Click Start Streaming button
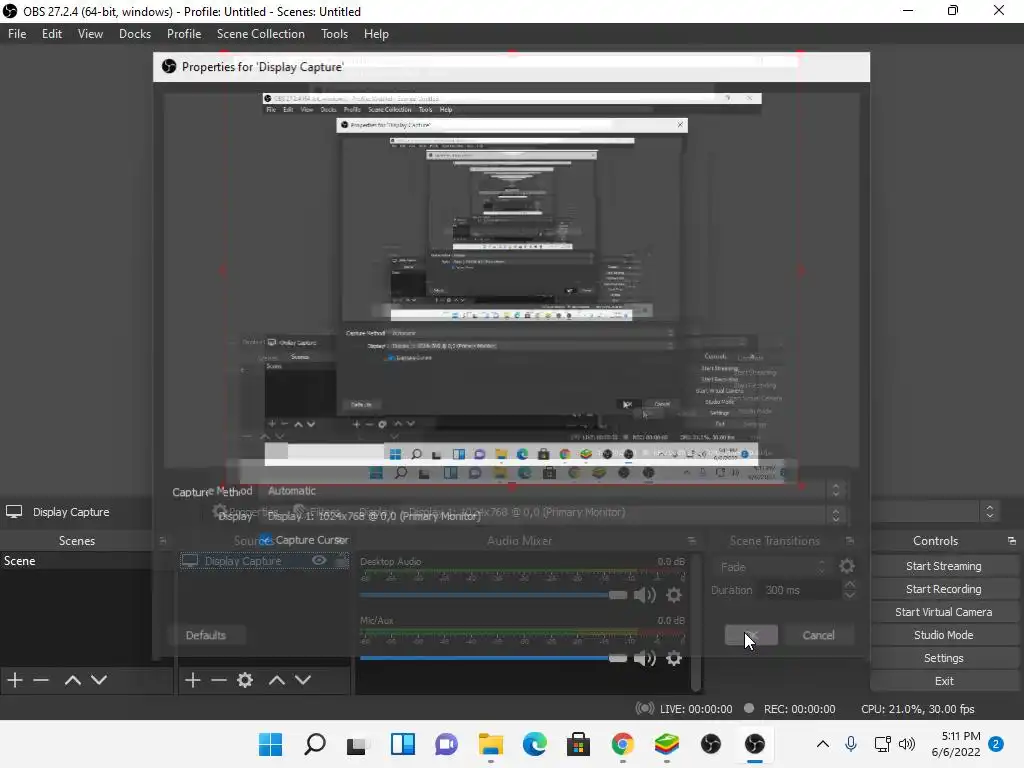Viewport: 1024px width, 768px height. [943, 566]
